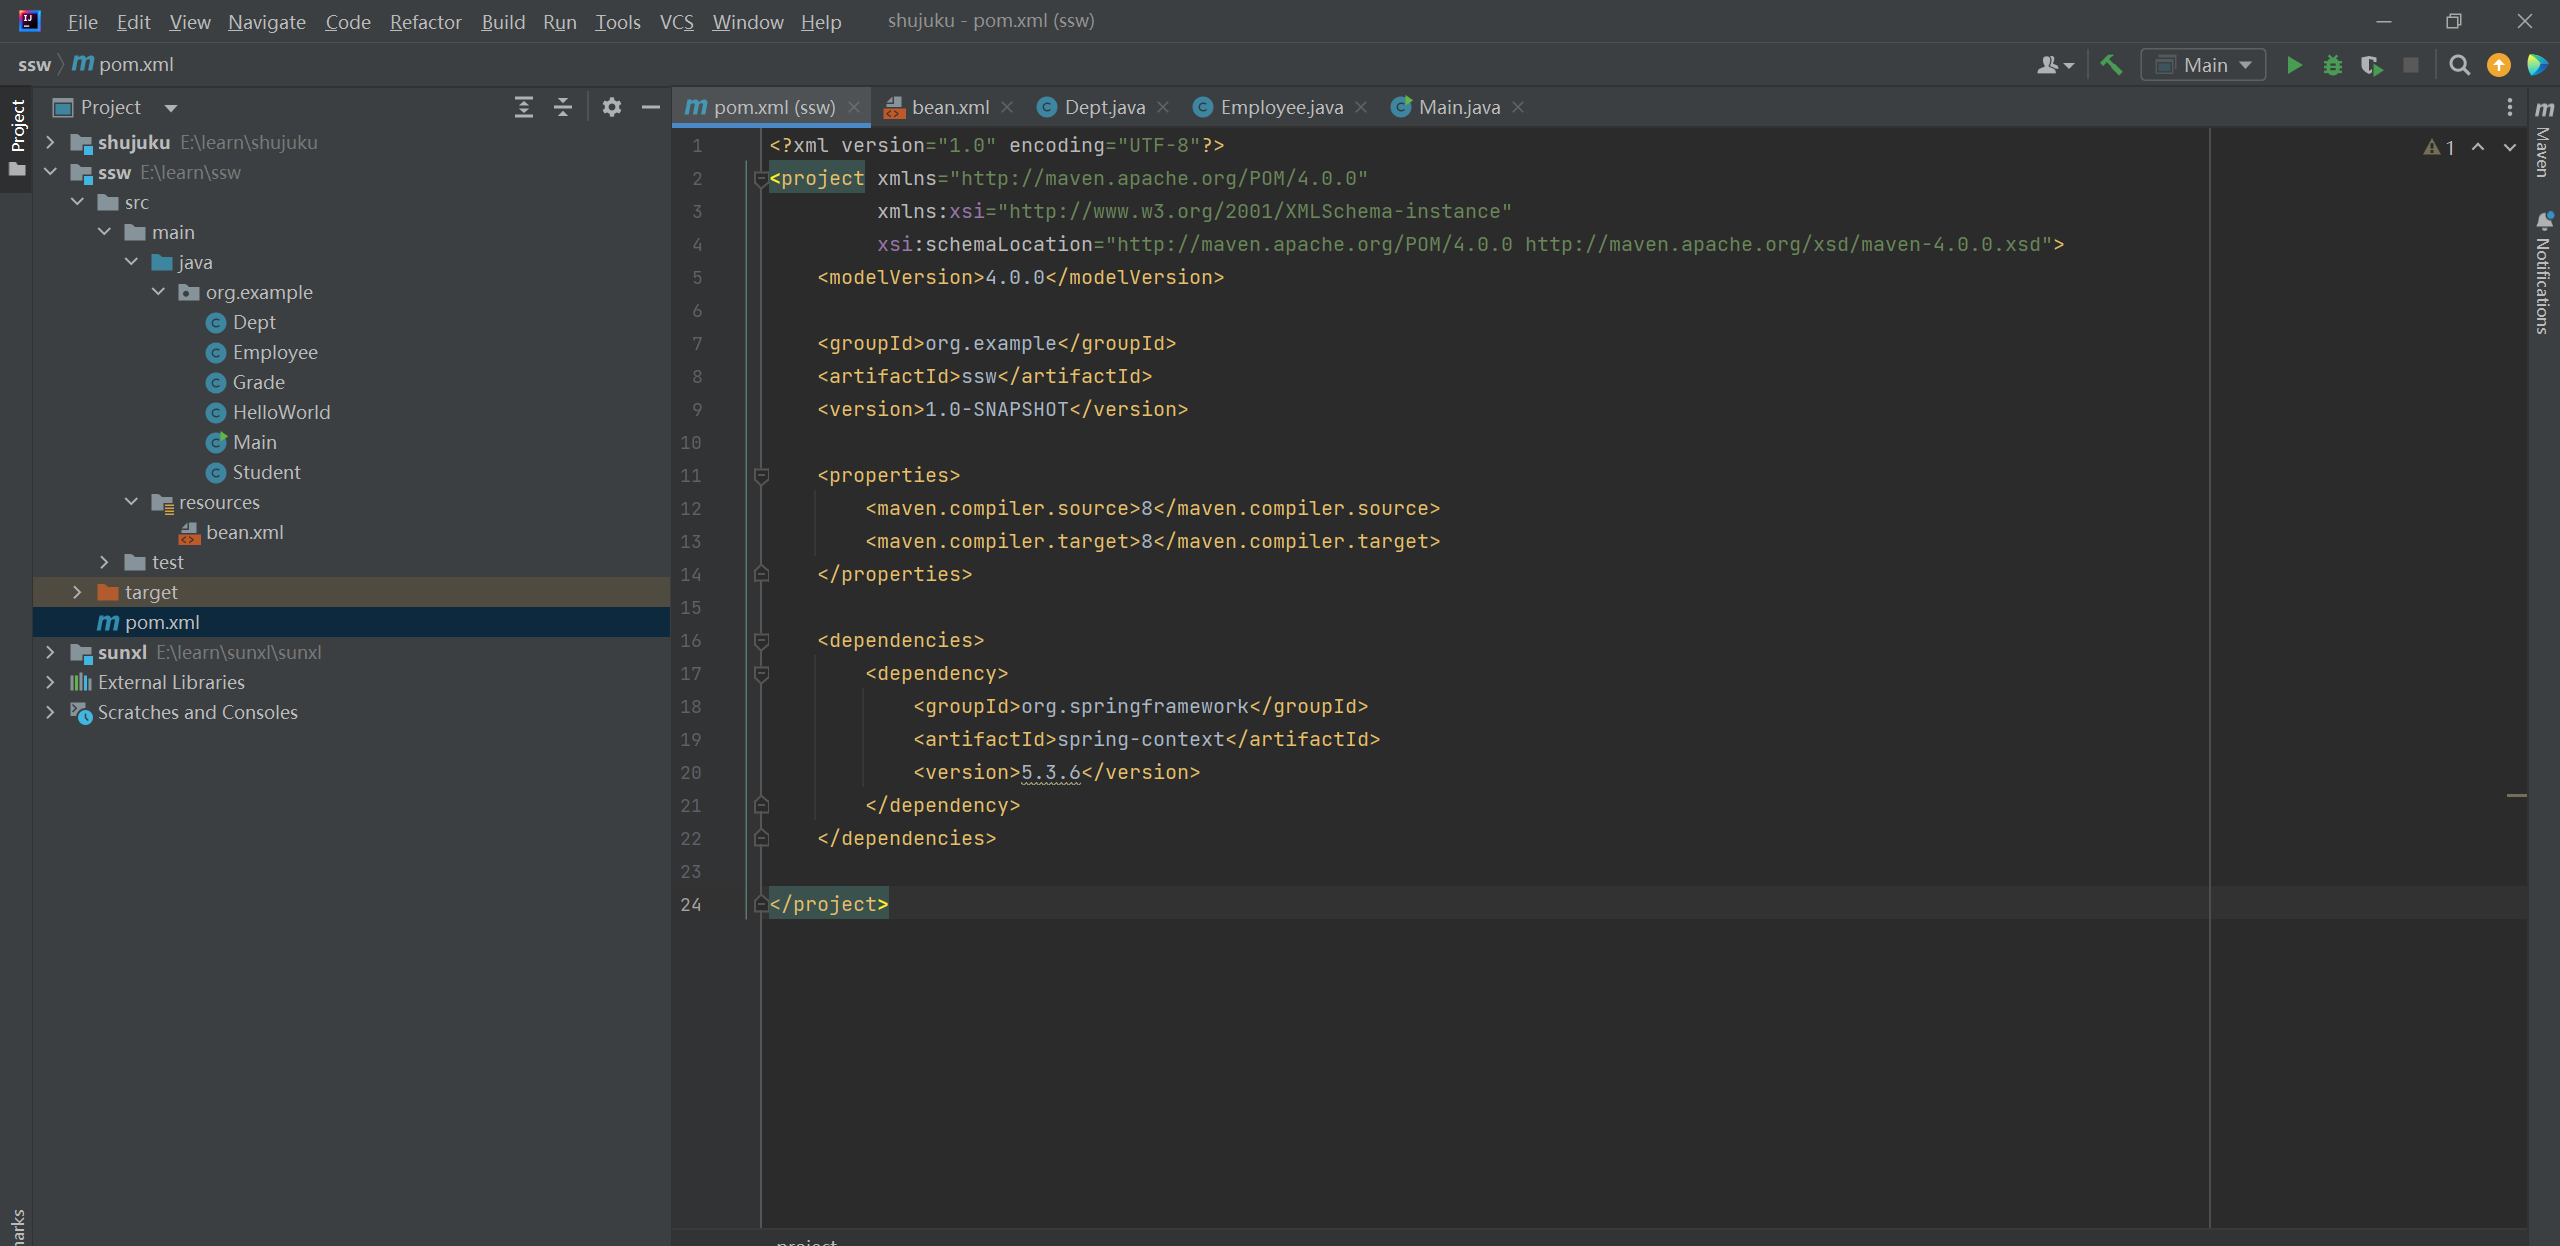
Task: Open Project panel settings gear
Action: tap(612, 107)
